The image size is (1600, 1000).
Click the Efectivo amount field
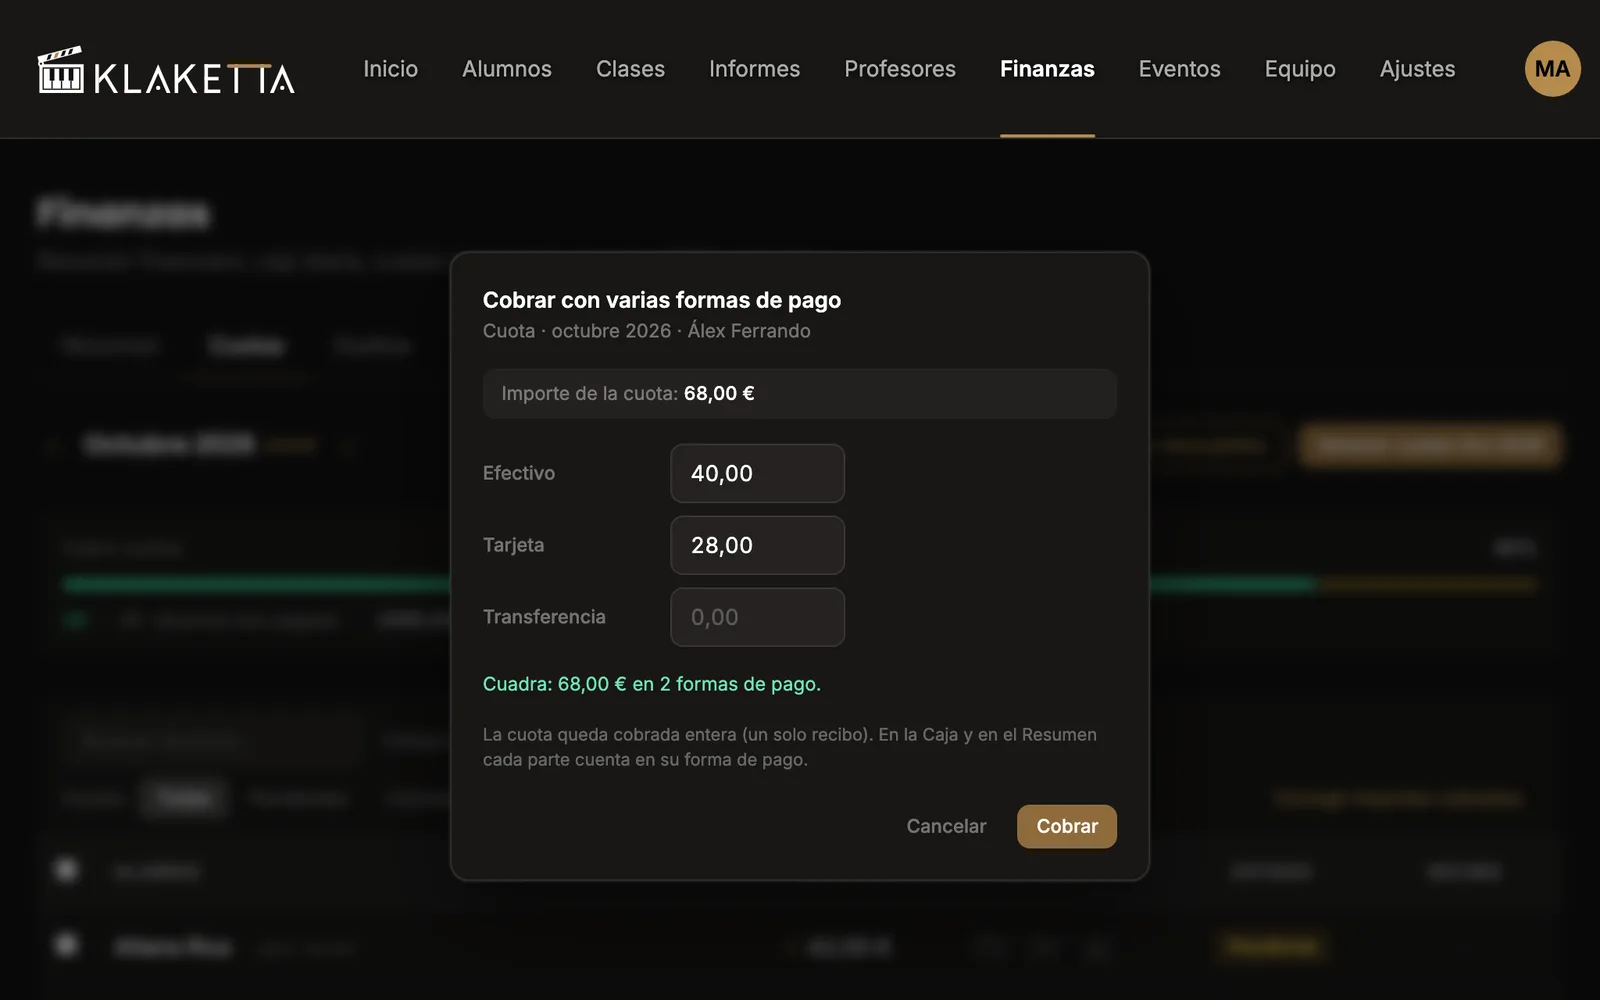click(757, 473)
